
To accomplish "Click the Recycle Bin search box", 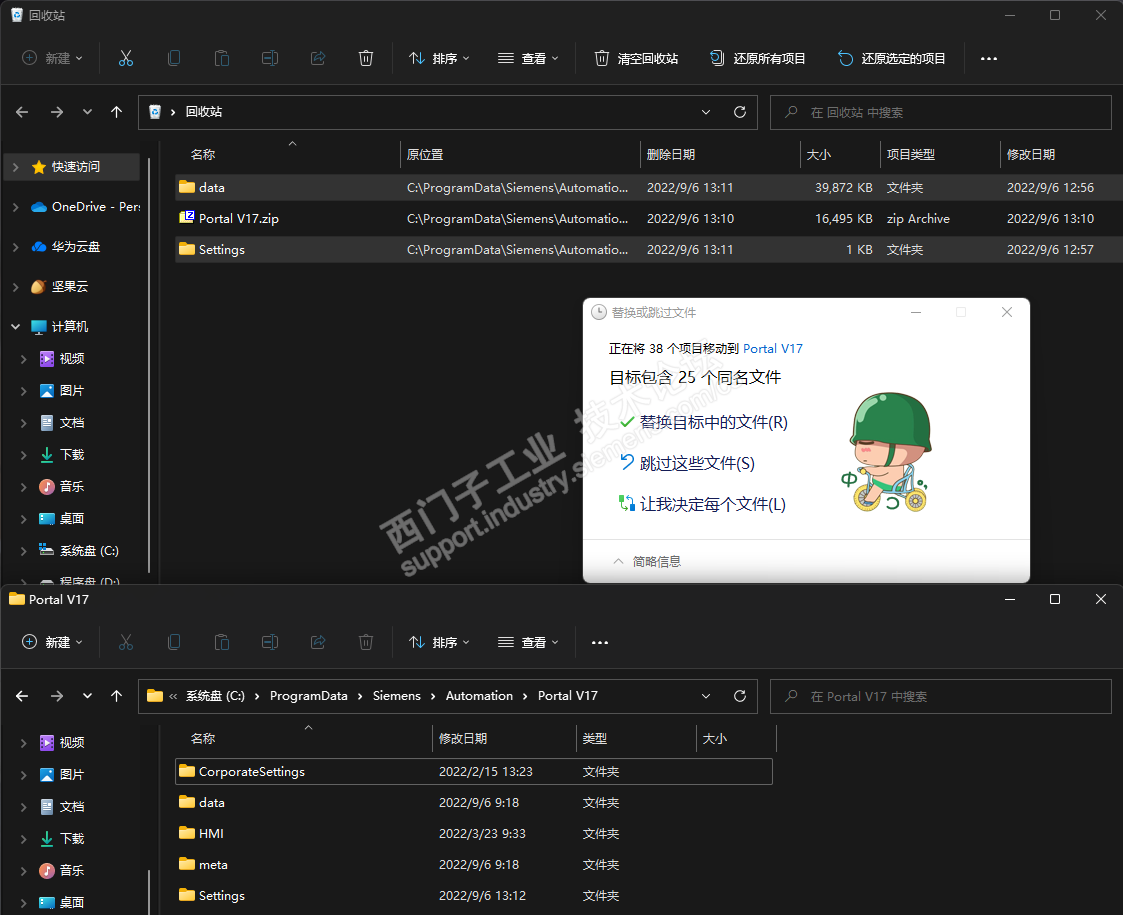I will 940,112.
